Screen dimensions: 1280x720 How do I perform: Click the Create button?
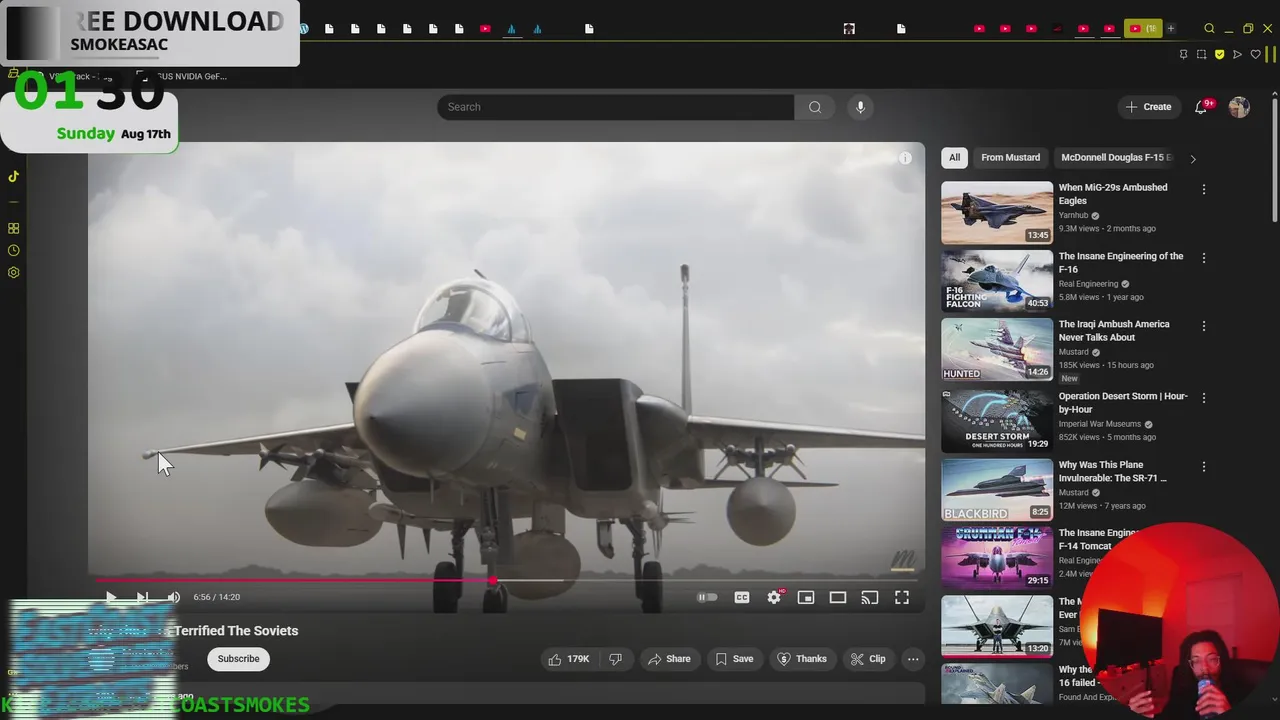tap(1148, 107)
